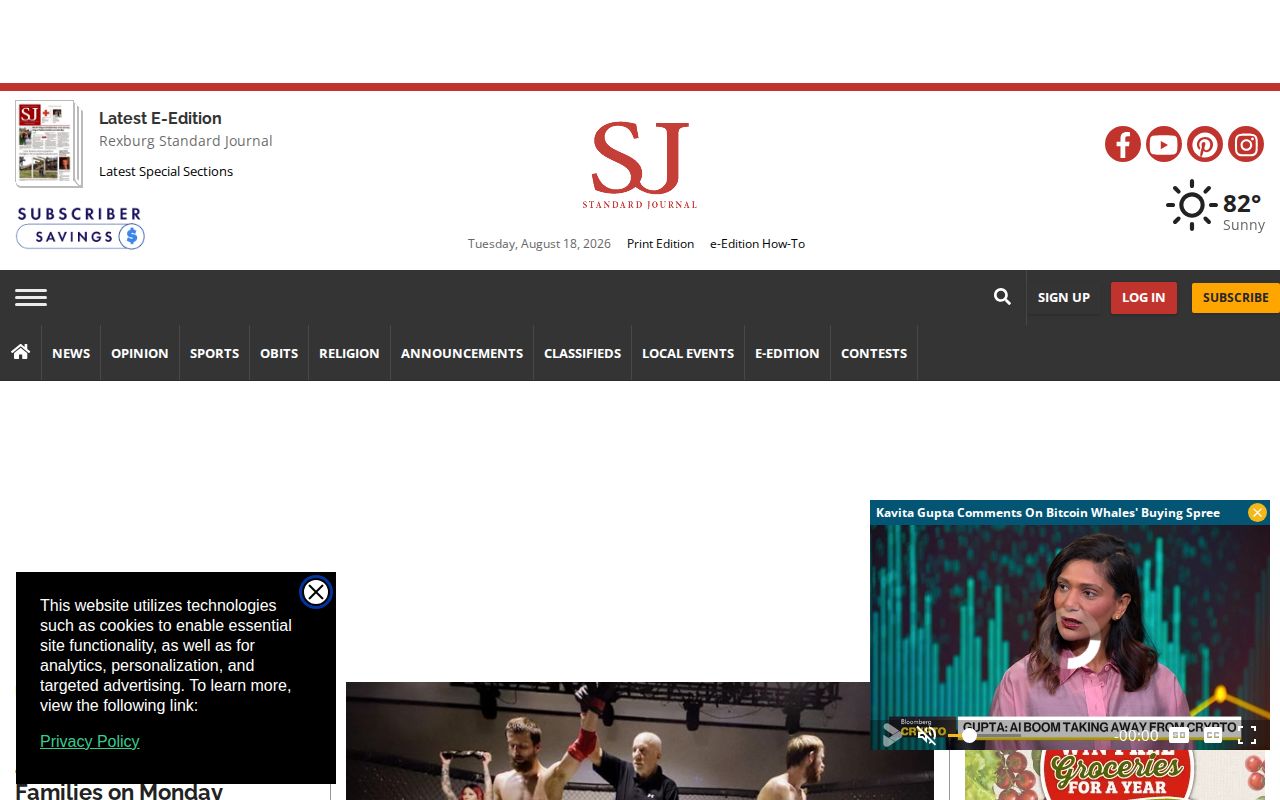Open the E-Edition nav item

[787, 353]
